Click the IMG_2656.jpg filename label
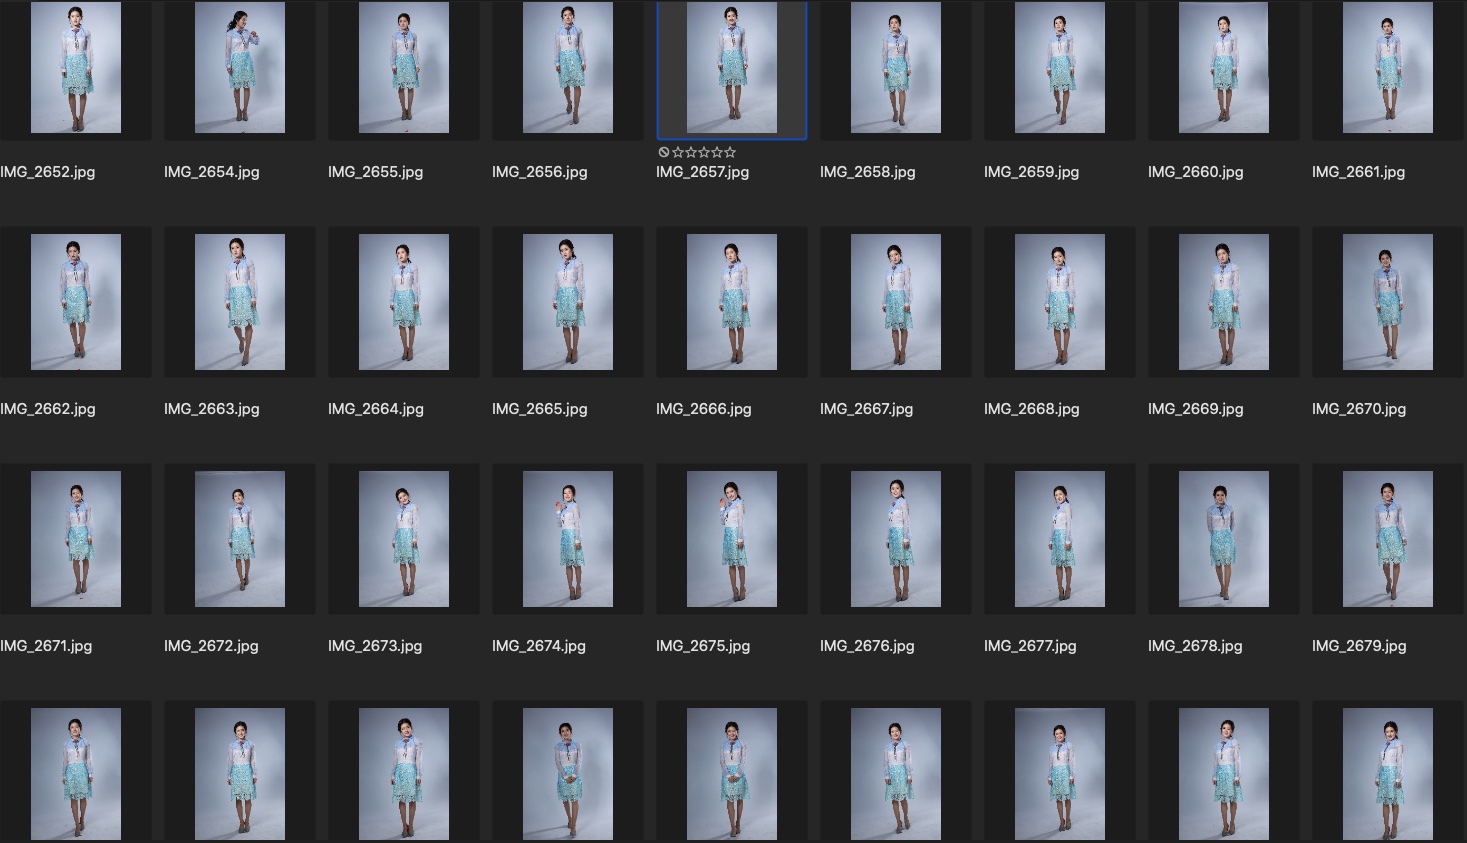The height and width of the screenshot is (843, 1467). tap(539, 172)
